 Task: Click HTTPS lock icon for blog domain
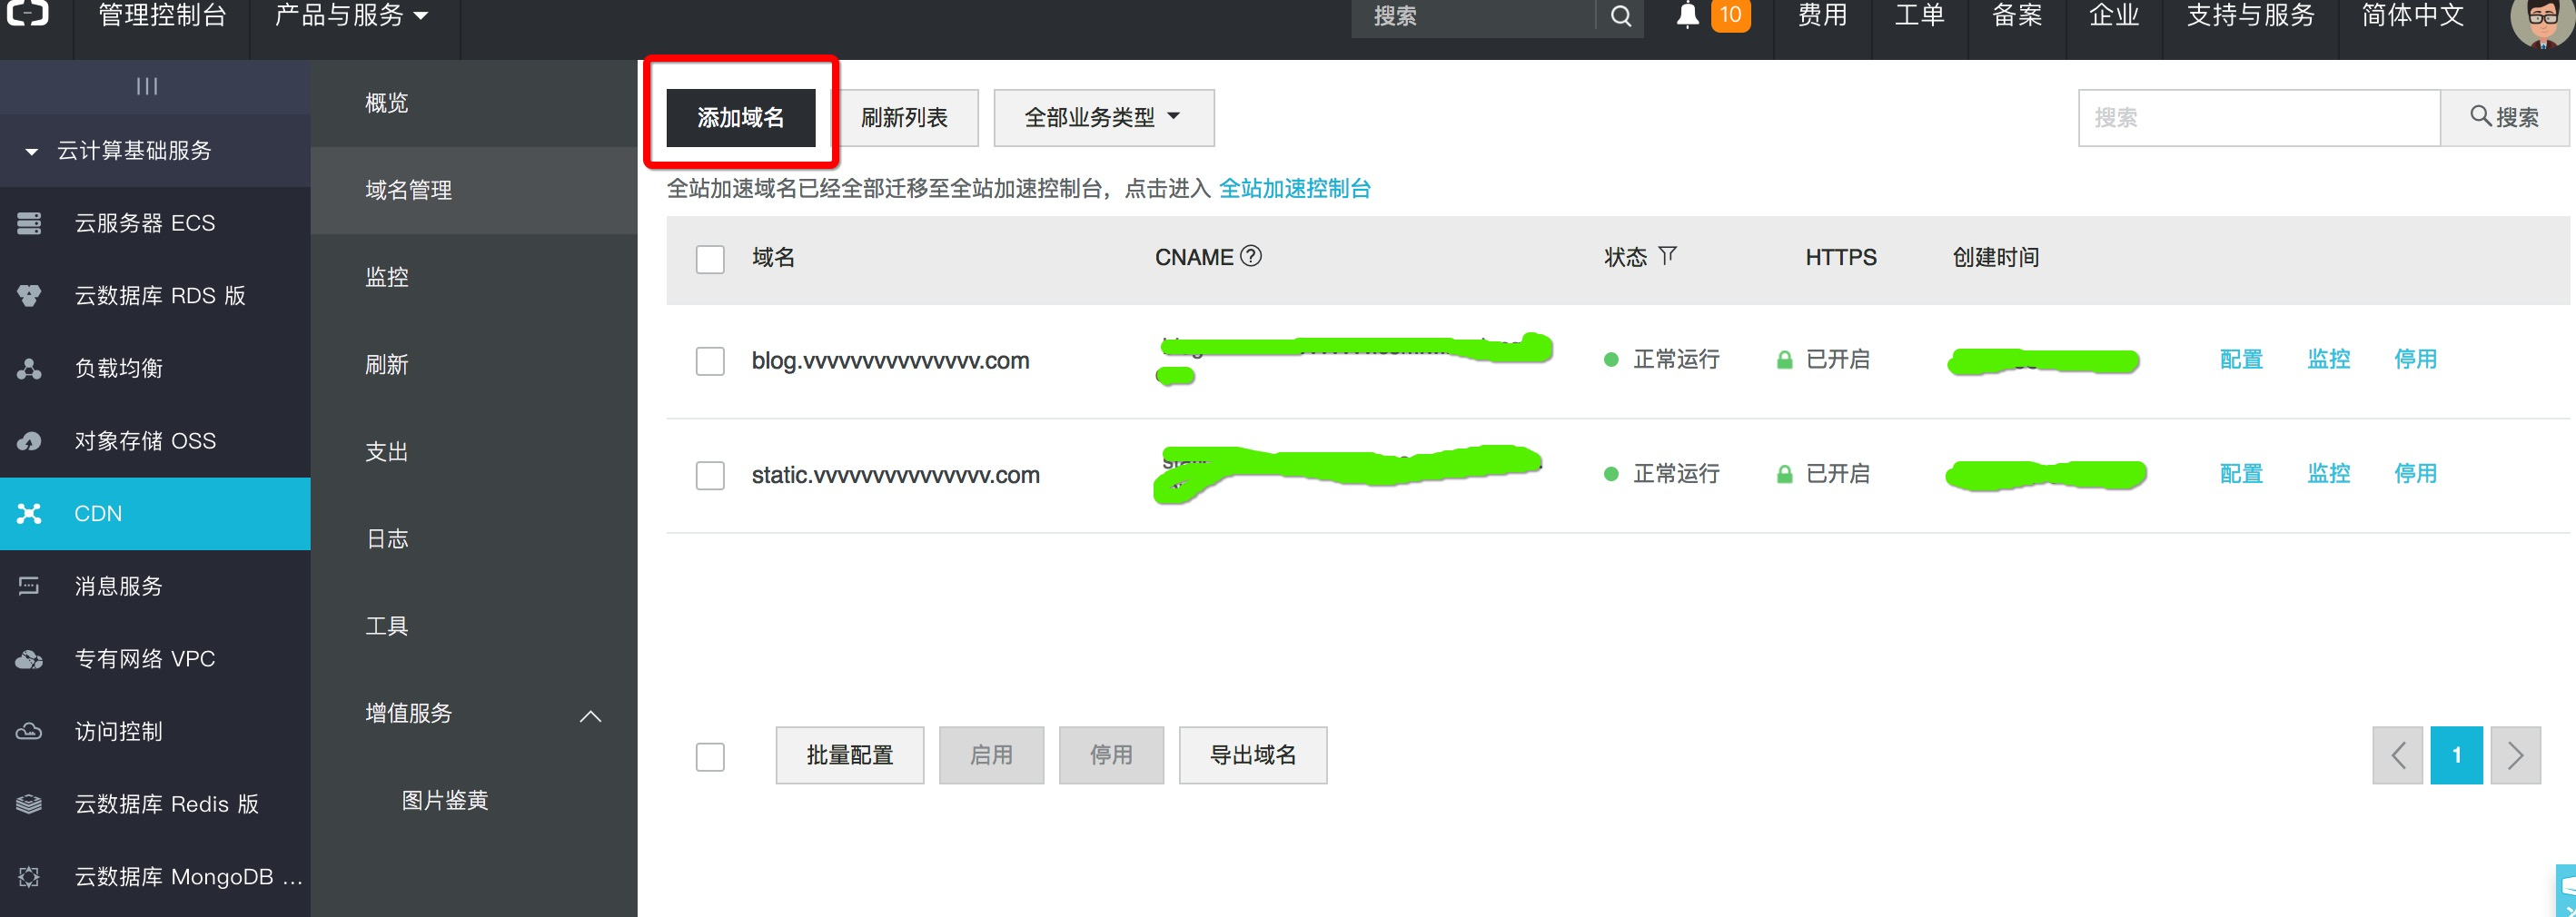[1784, 360]
